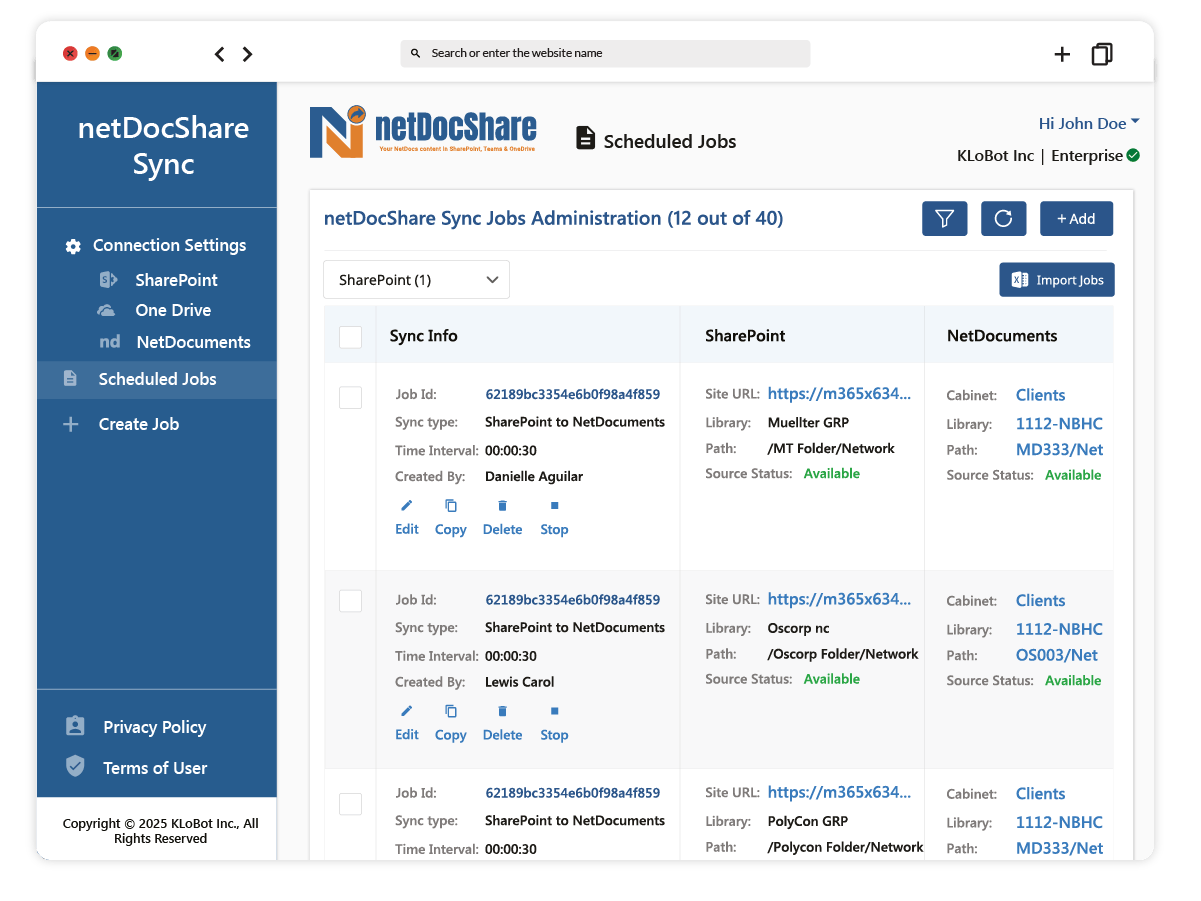Go back with the browser back arrow
1201x901 pixels.
click(x=220, y=54)
